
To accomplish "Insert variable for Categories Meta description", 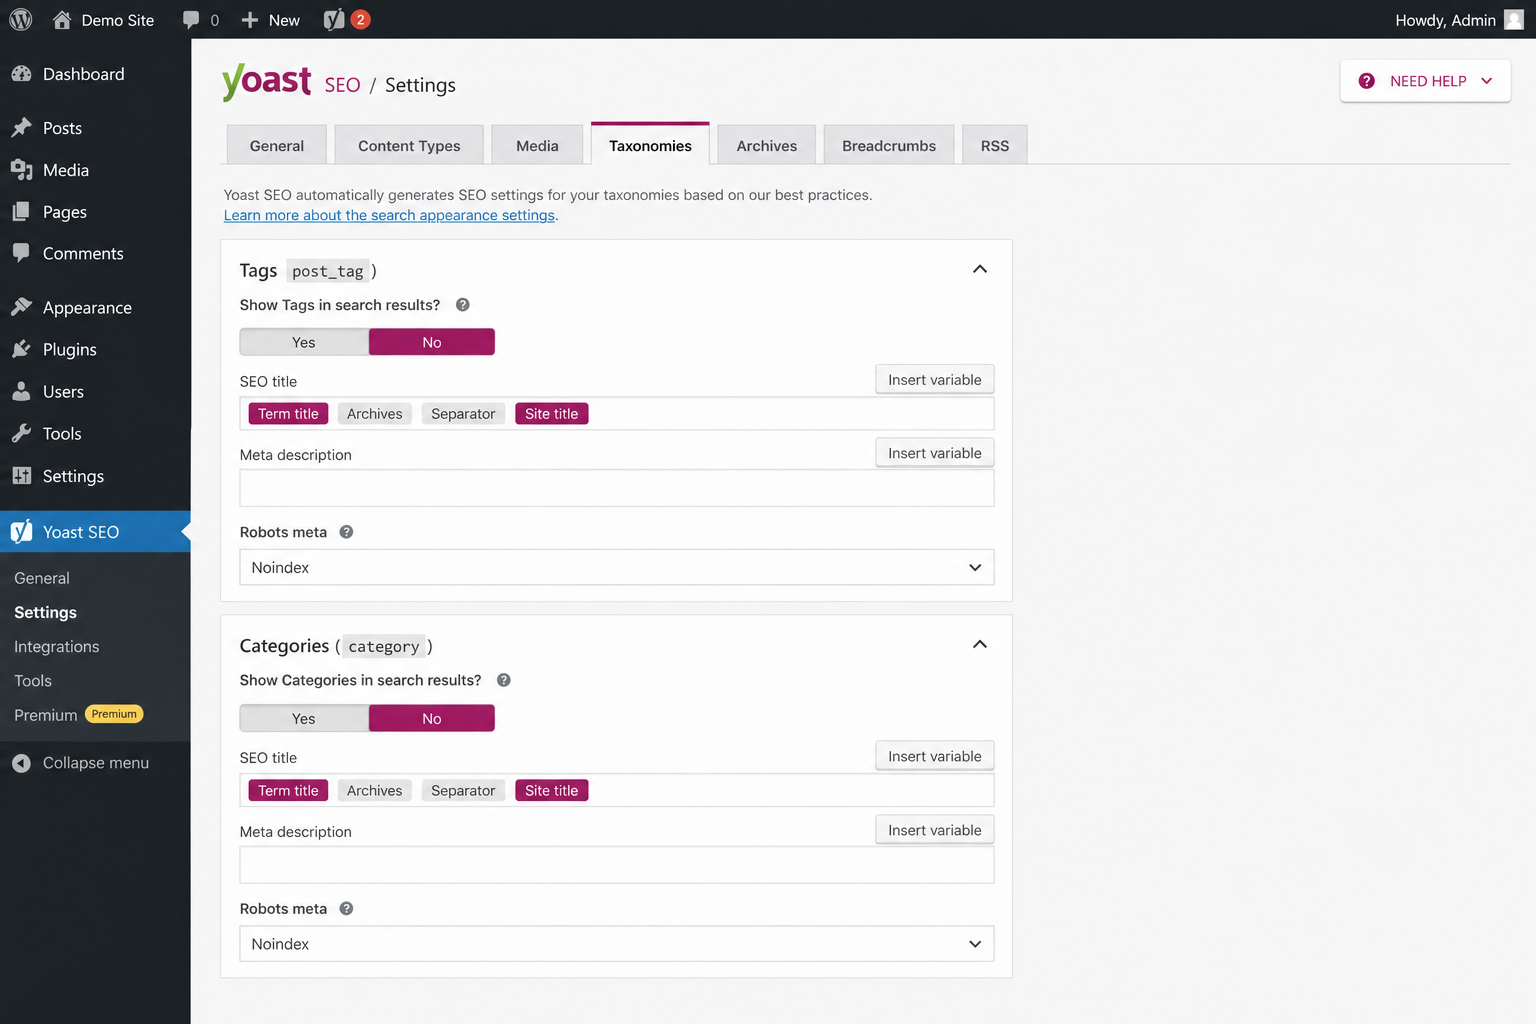I will coord(935,830).
